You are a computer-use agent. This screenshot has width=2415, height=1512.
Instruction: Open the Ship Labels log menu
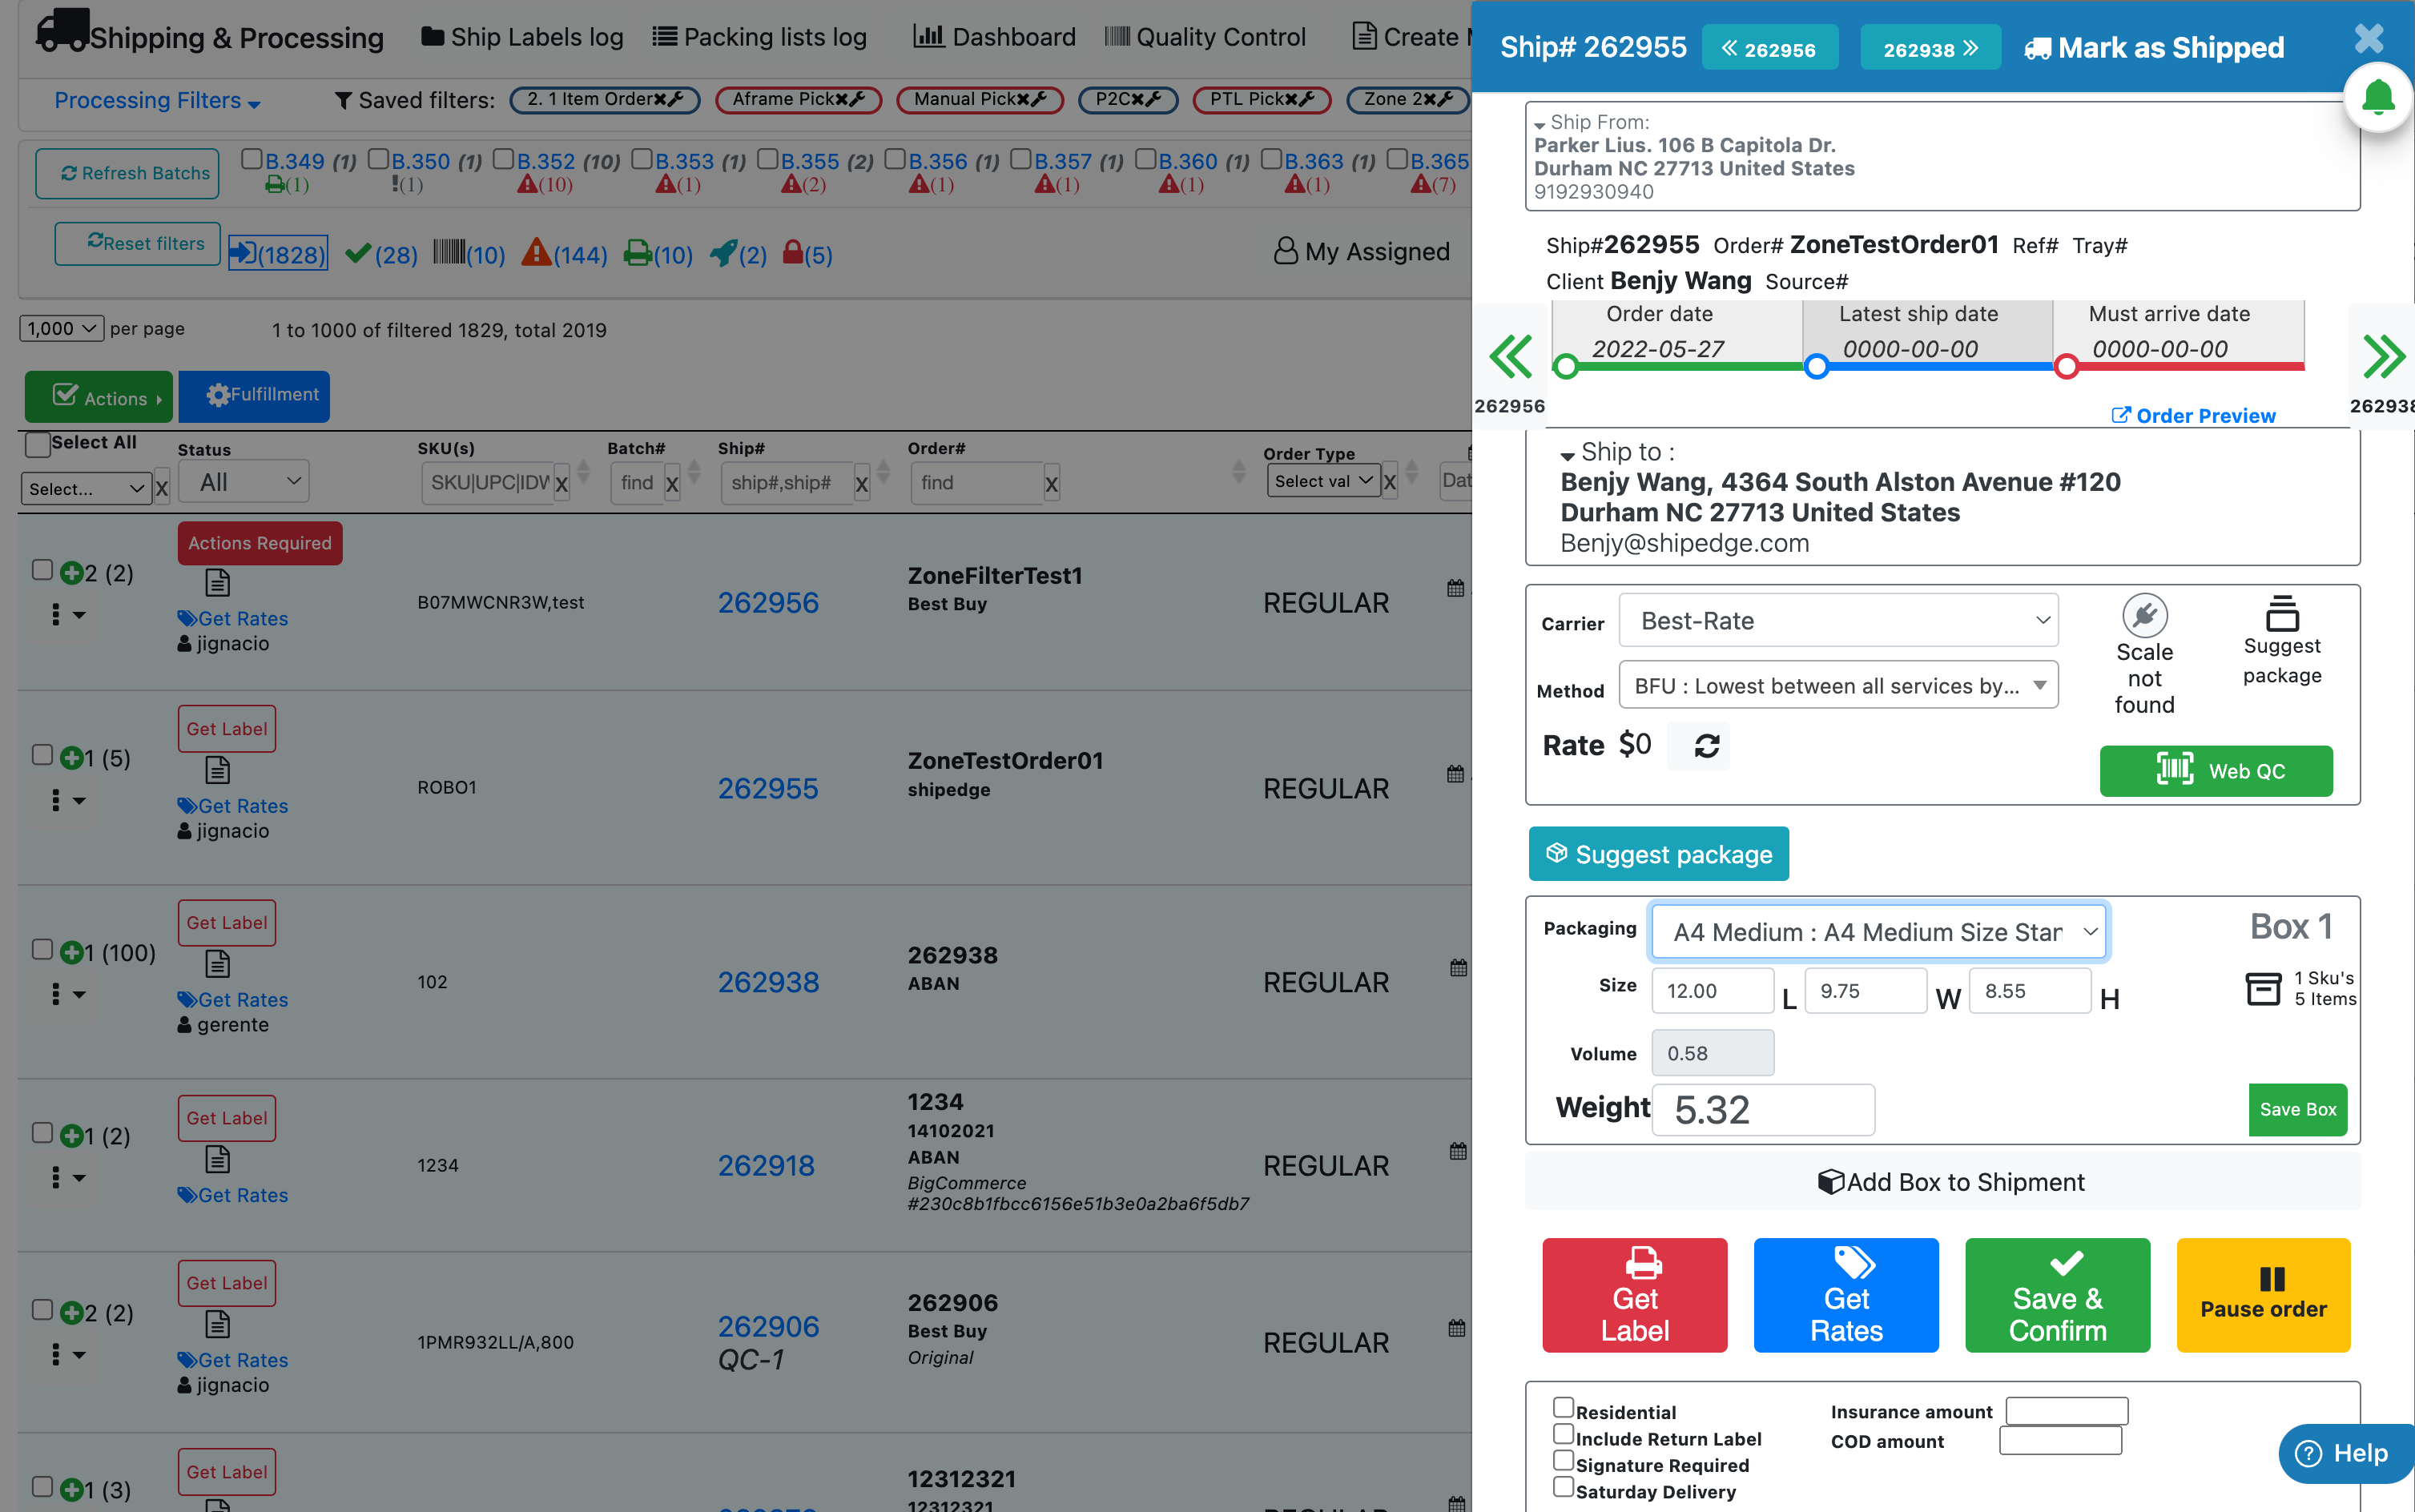tap(522, 37)
